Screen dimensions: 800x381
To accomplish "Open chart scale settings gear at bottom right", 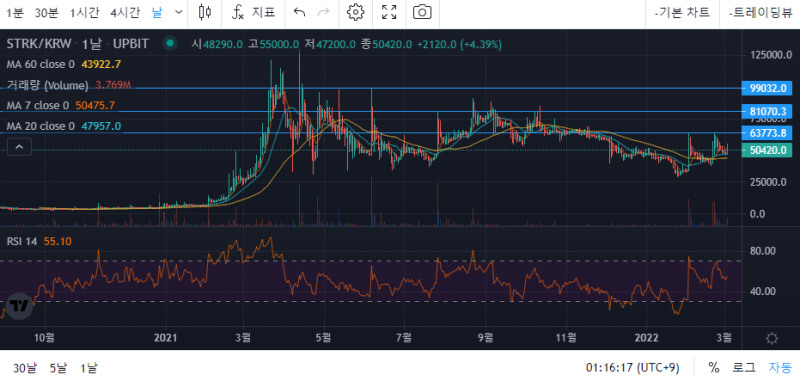I will pyautogui.click(x=772, y=338).
